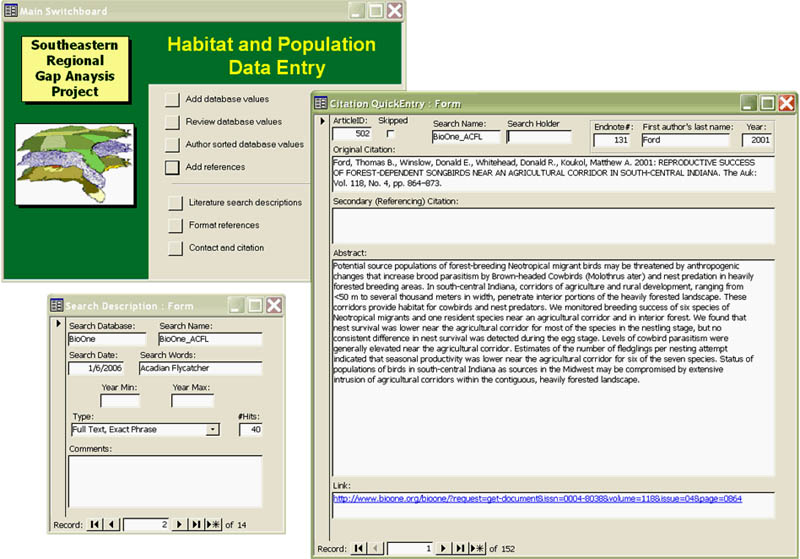Click the Search Description record number box
This screenshot has height=559, width=800.
(x=146, y=524)
